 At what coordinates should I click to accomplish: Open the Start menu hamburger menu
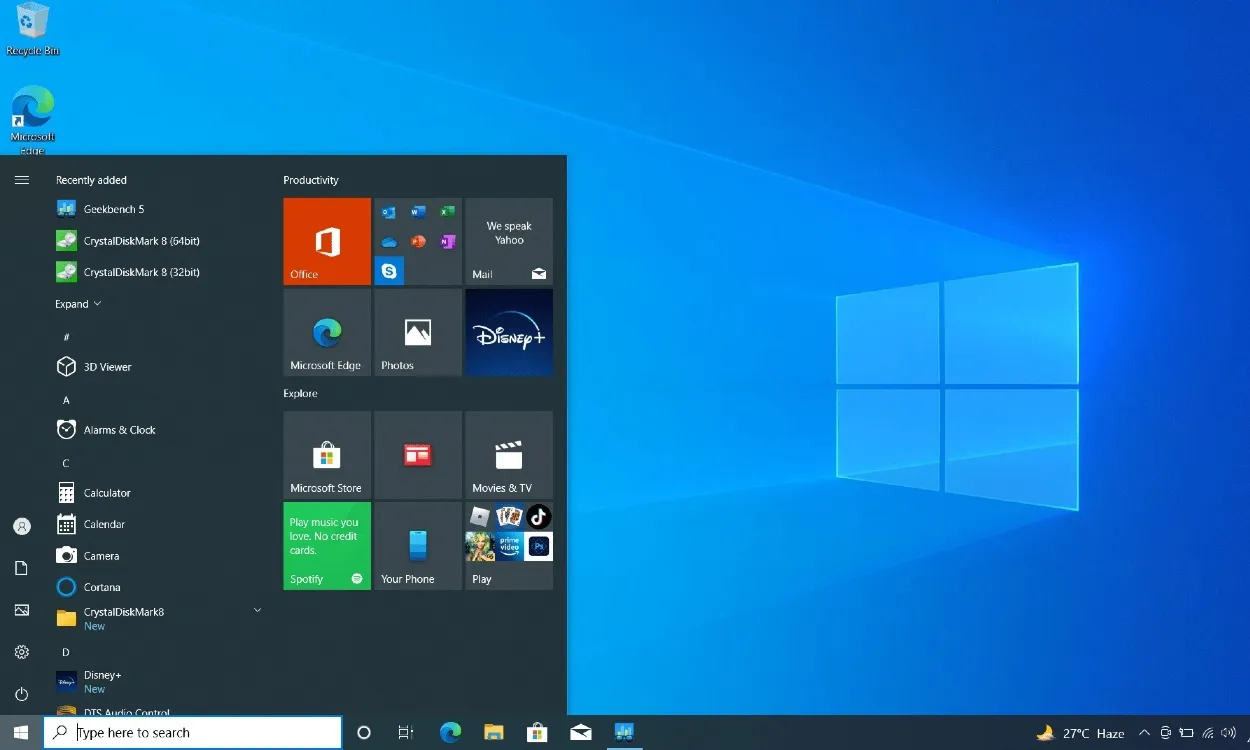click(x=21, y=180)
